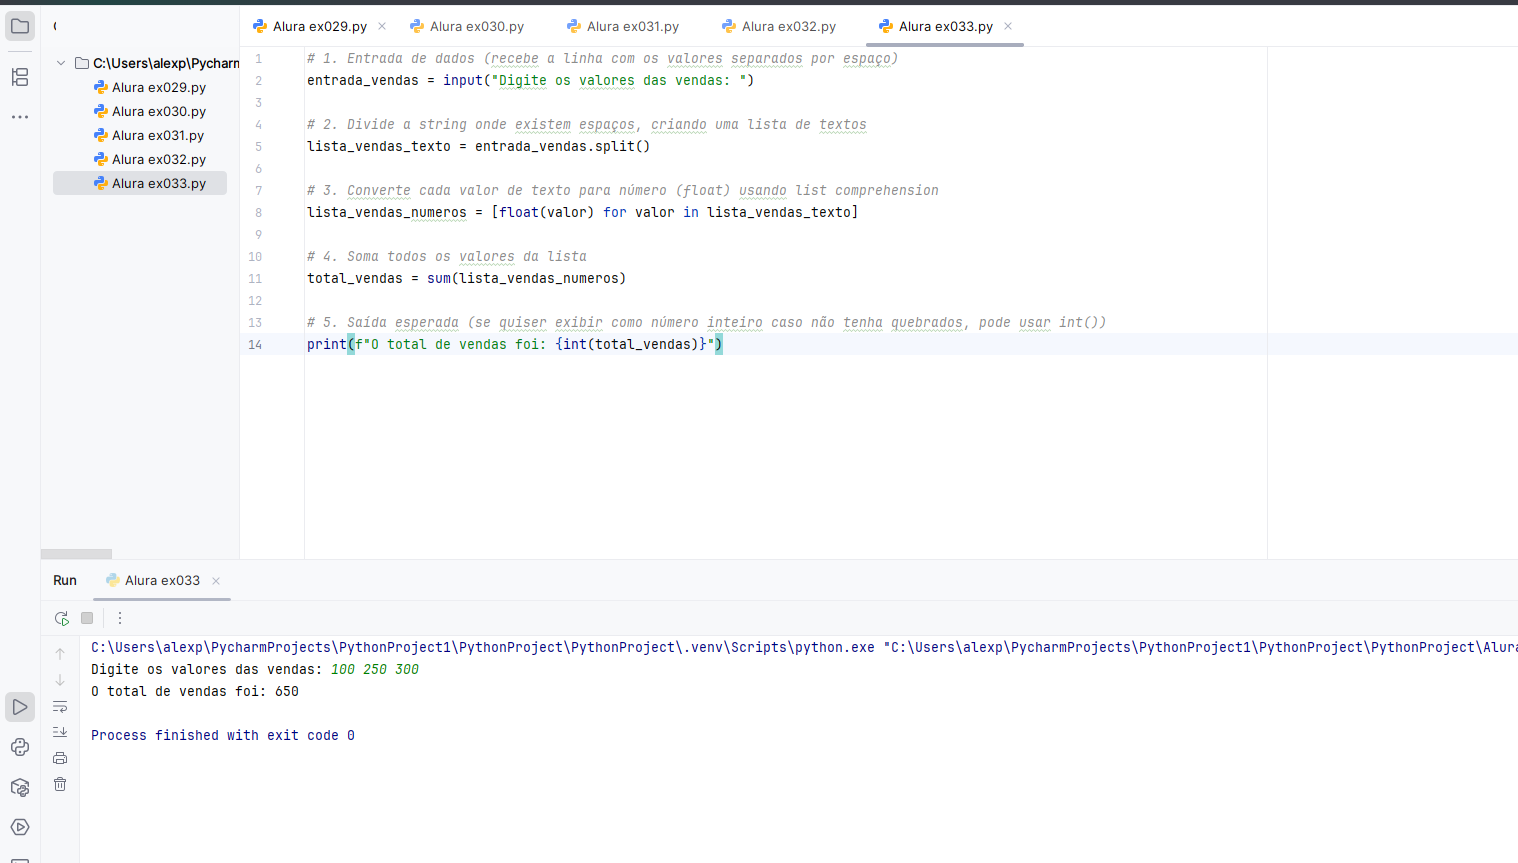
Task: Place cursor on the entrada_vendas input line
Action: 530,80
